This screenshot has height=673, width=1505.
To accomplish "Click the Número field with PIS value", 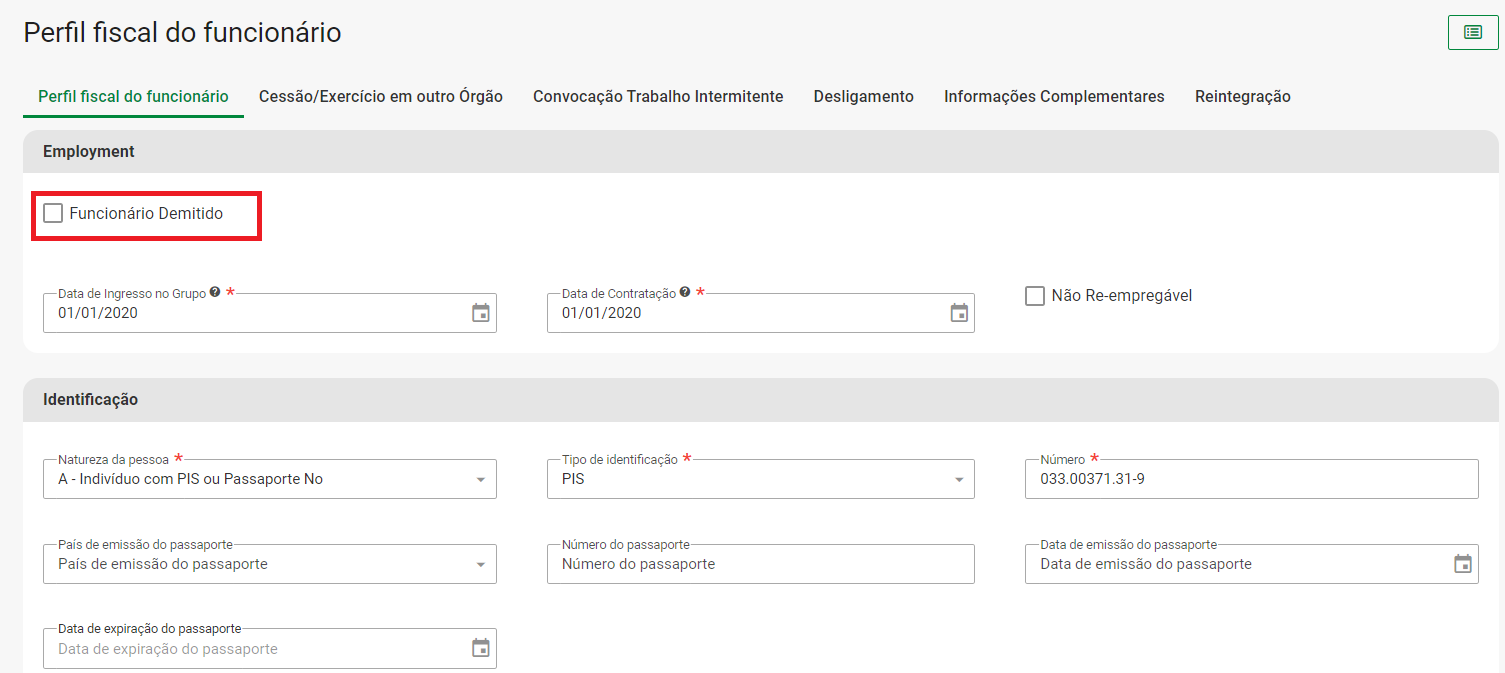I will coord(1250,480).
